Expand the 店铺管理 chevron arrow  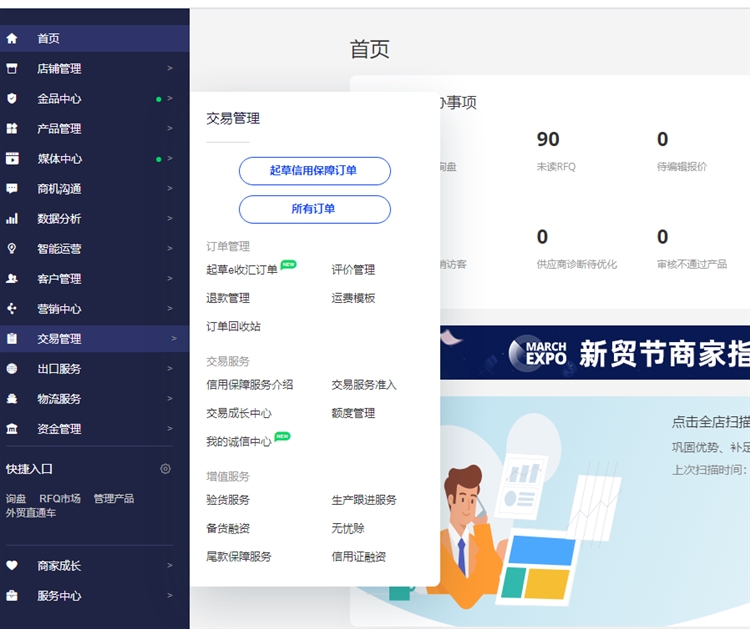[x=170, y=68]
